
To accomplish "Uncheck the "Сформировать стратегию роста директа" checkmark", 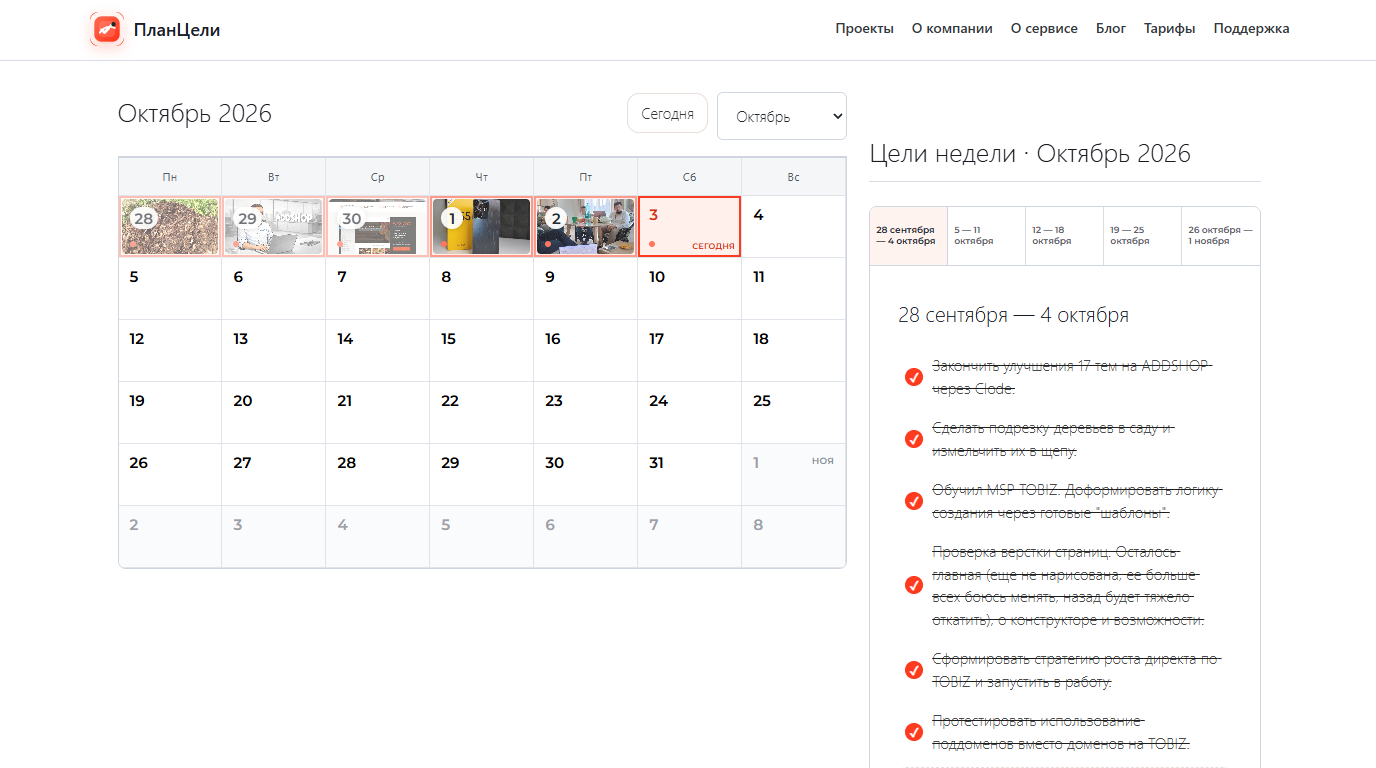I will click(x=913, y=670).
